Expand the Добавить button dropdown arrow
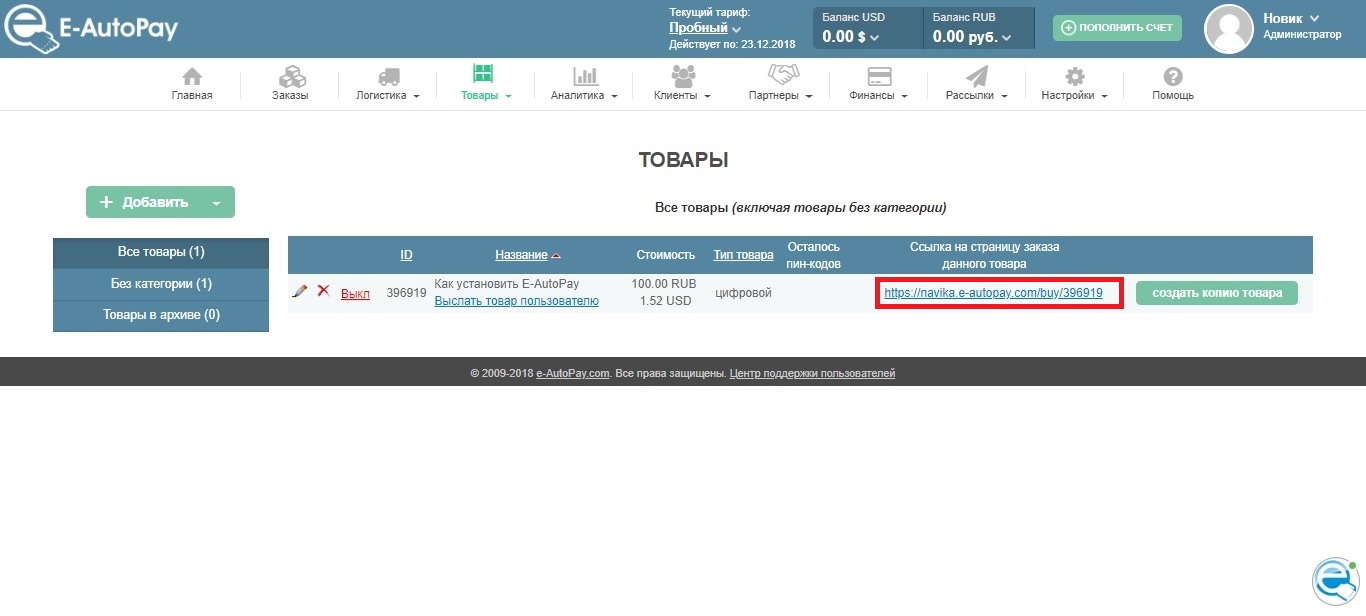Screen dimensions: 1366x616 click(x=216, y=203)
